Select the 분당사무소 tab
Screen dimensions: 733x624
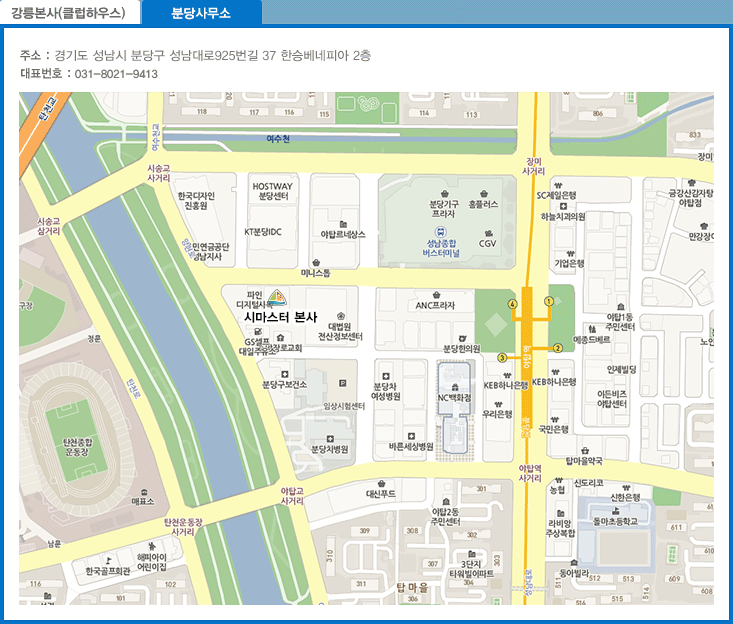click(201, 13)
